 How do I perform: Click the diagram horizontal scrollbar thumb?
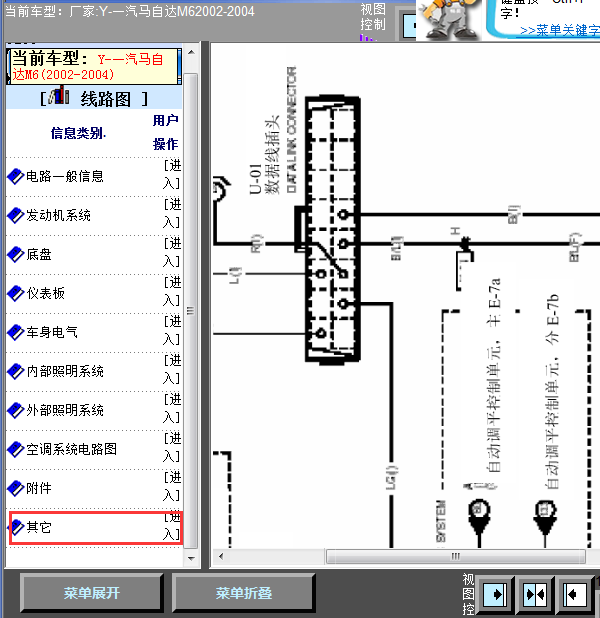456,556
